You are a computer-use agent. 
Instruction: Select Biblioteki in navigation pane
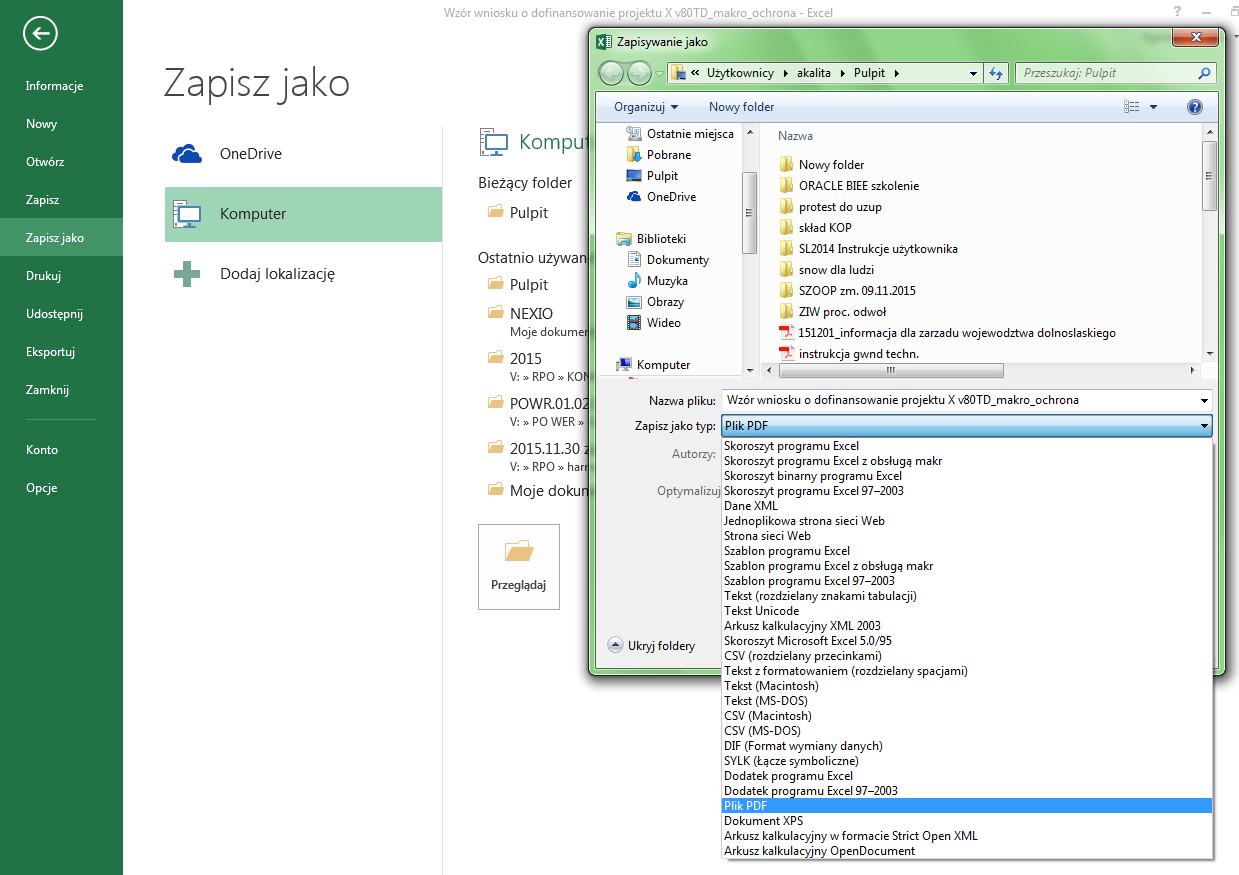click(x=651, y=239)
